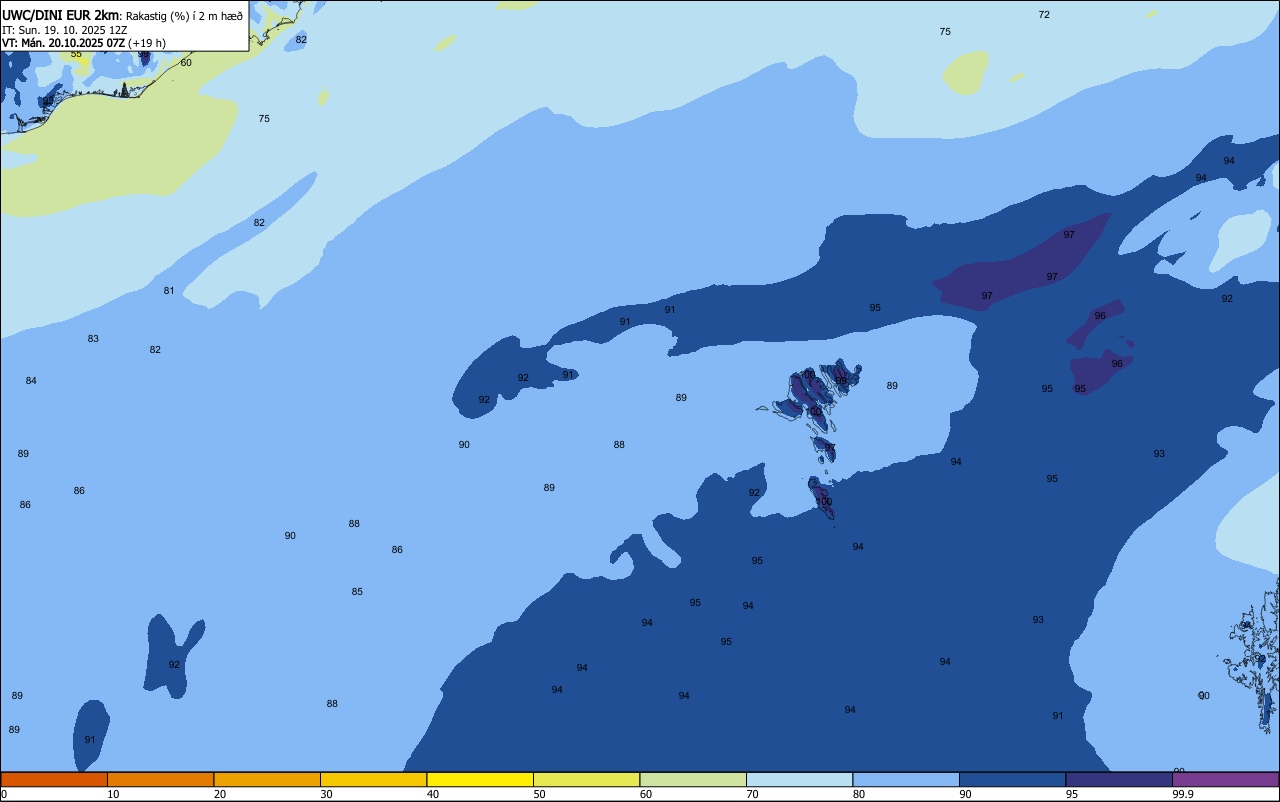Click the "72" humidity value on the map
Image resolution: width=1280 pixels, height=802 pixels.
(x=1044, y=15)
